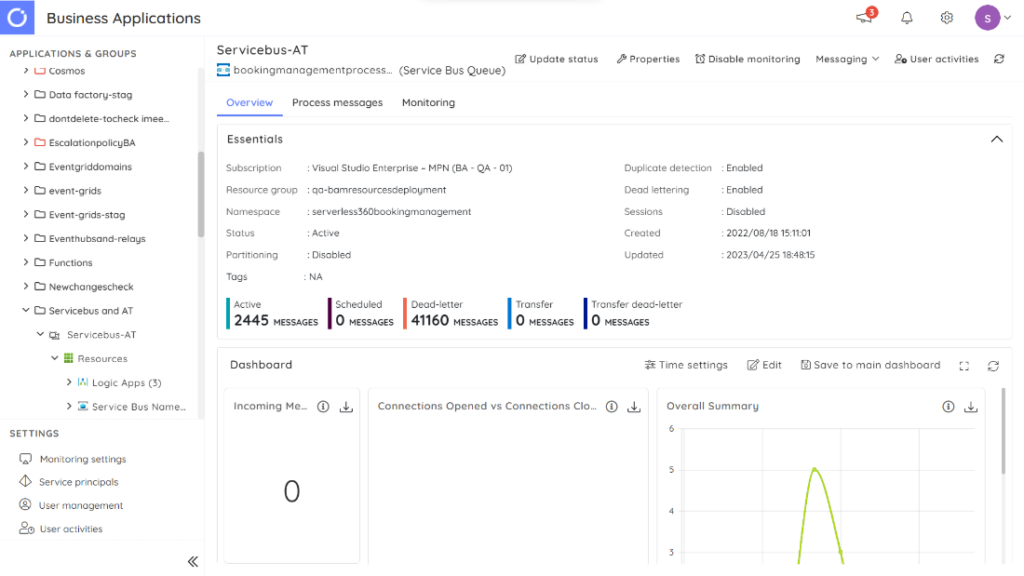Expand the Data factory-stag group
This screenshot has width=1024, height=576.
point(25,94)
